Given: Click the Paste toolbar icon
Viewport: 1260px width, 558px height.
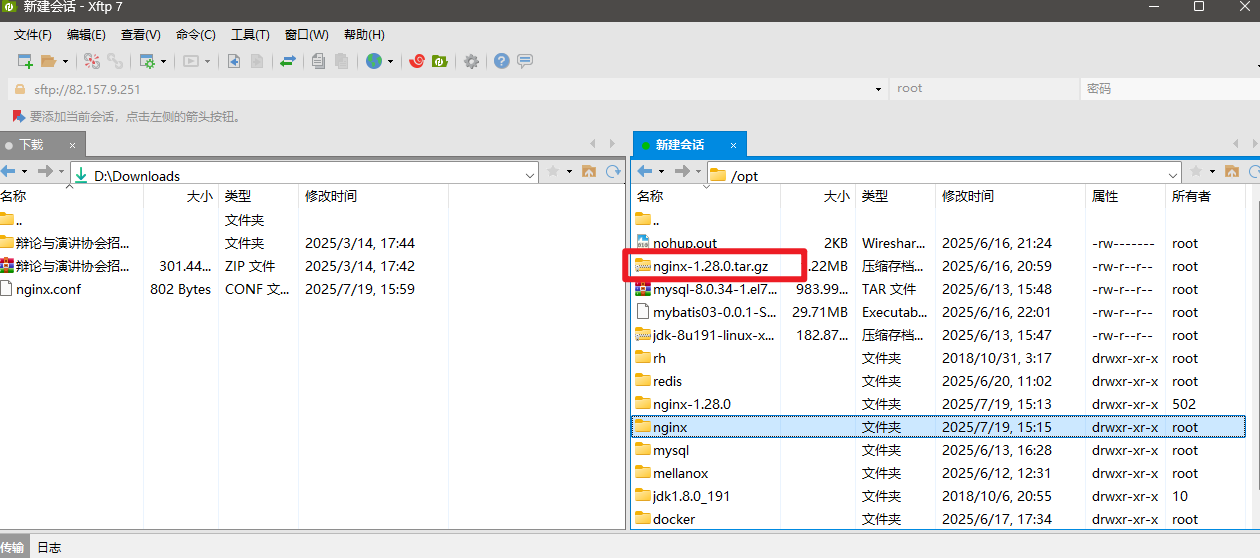Looking at the screenshot, I should (x=342, y=61).
